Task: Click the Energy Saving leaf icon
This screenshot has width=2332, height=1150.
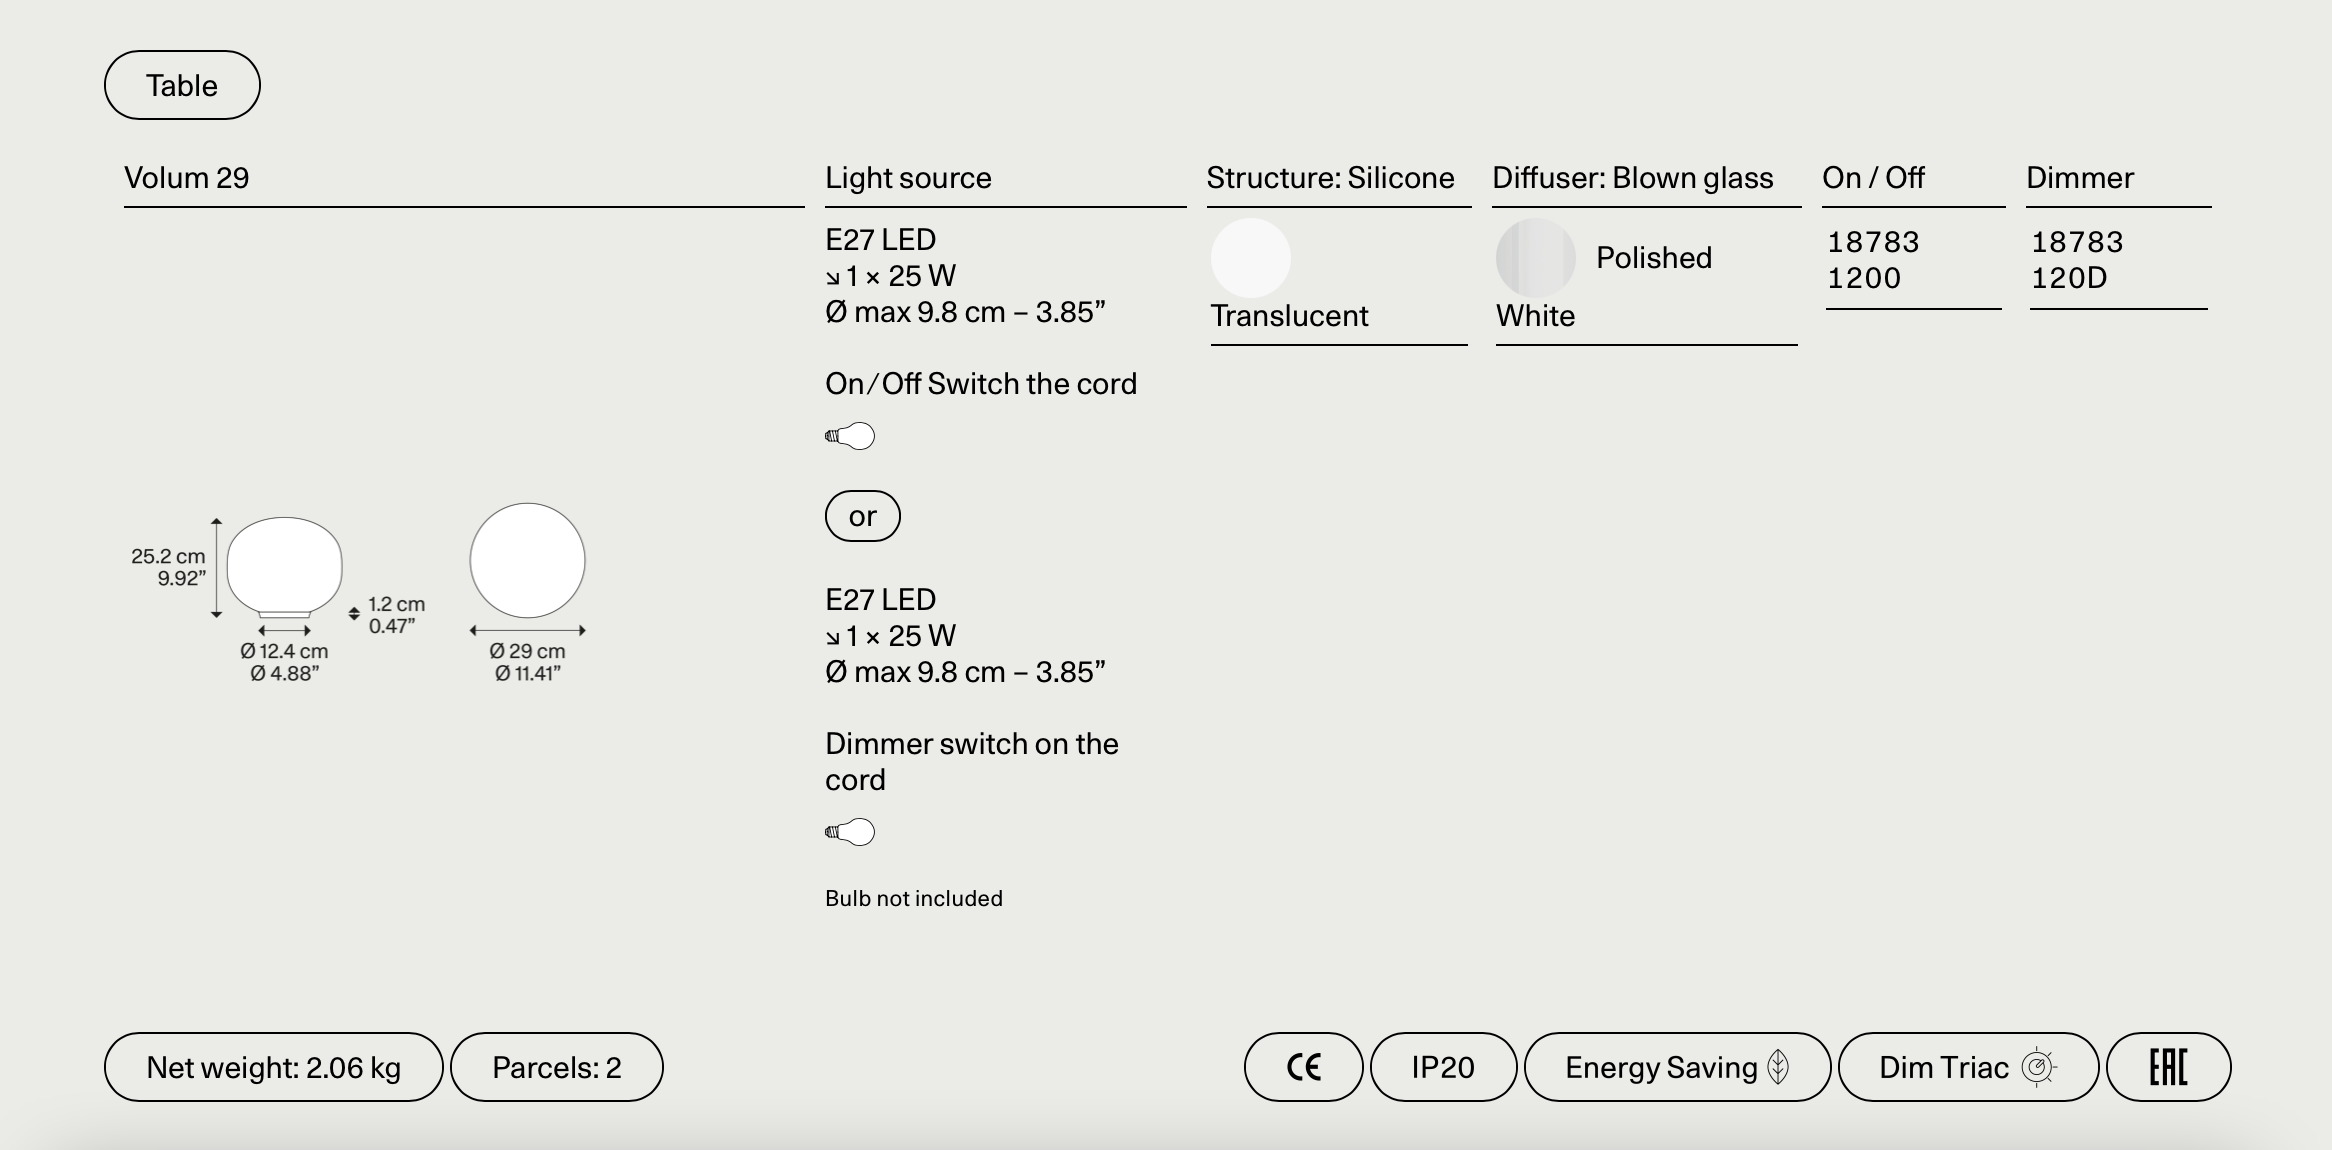Action: 1778,1067
